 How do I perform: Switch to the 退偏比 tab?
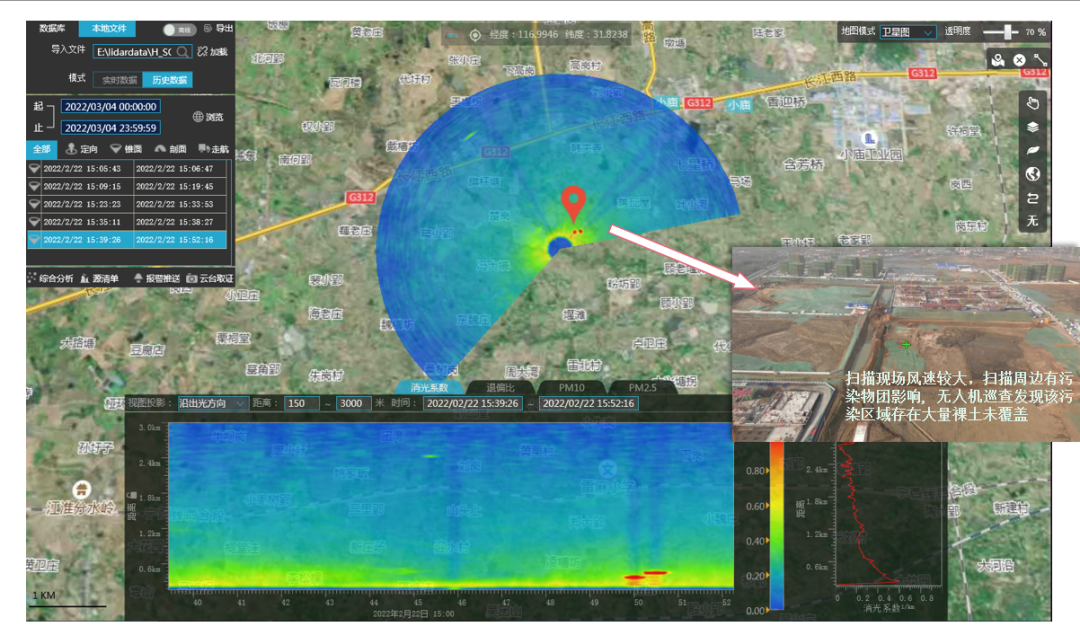pos(500,387)
